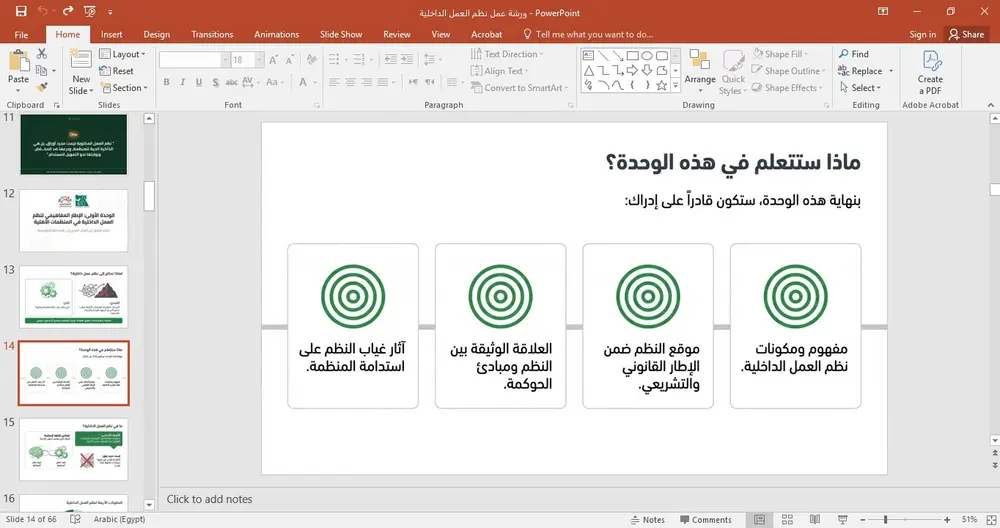Click the Slide Sorter view icon
1000x528 pixels.
pyautogui.click(x=788, y=520)
